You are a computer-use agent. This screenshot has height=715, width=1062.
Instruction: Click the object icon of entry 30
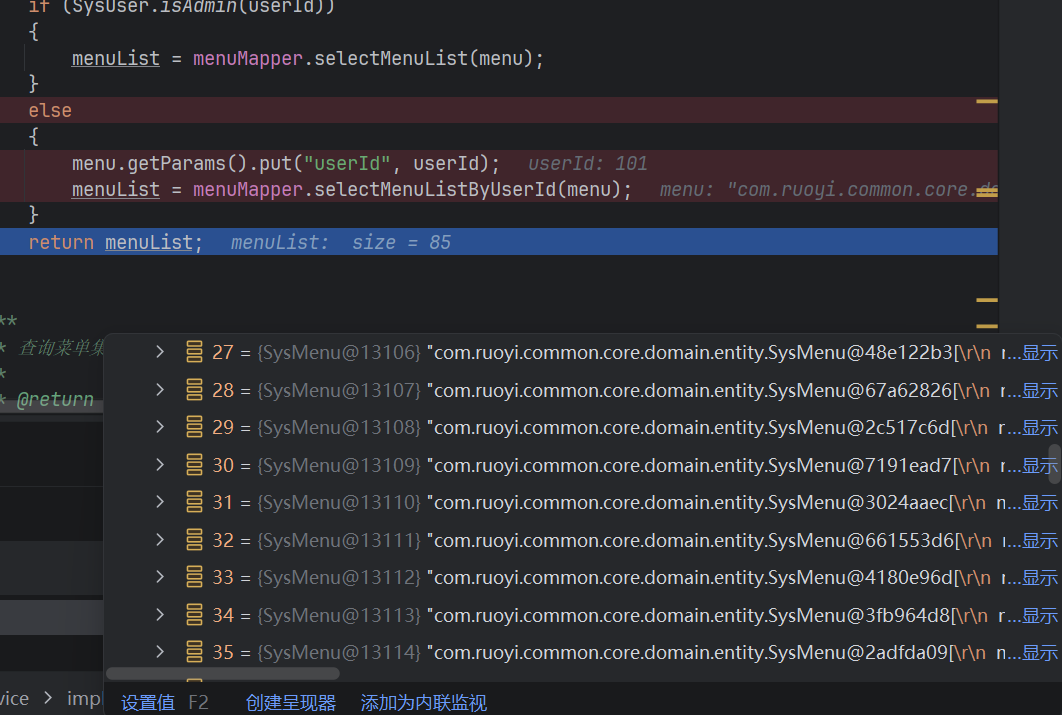click(194, 465)
